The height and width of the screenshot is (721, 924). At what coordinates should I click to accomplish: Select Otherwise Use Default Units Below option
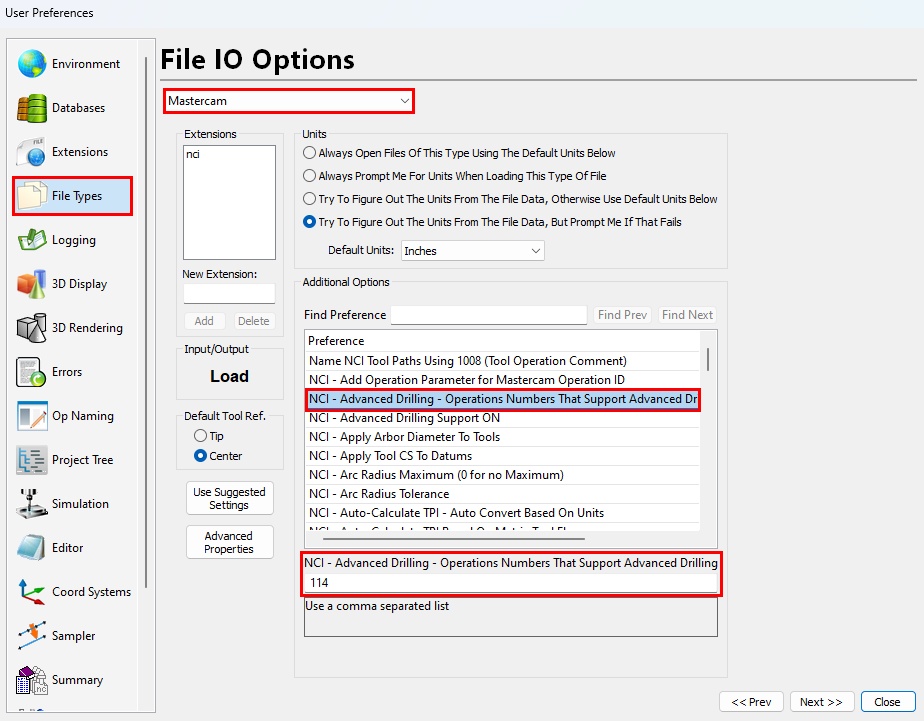[309, 199]
